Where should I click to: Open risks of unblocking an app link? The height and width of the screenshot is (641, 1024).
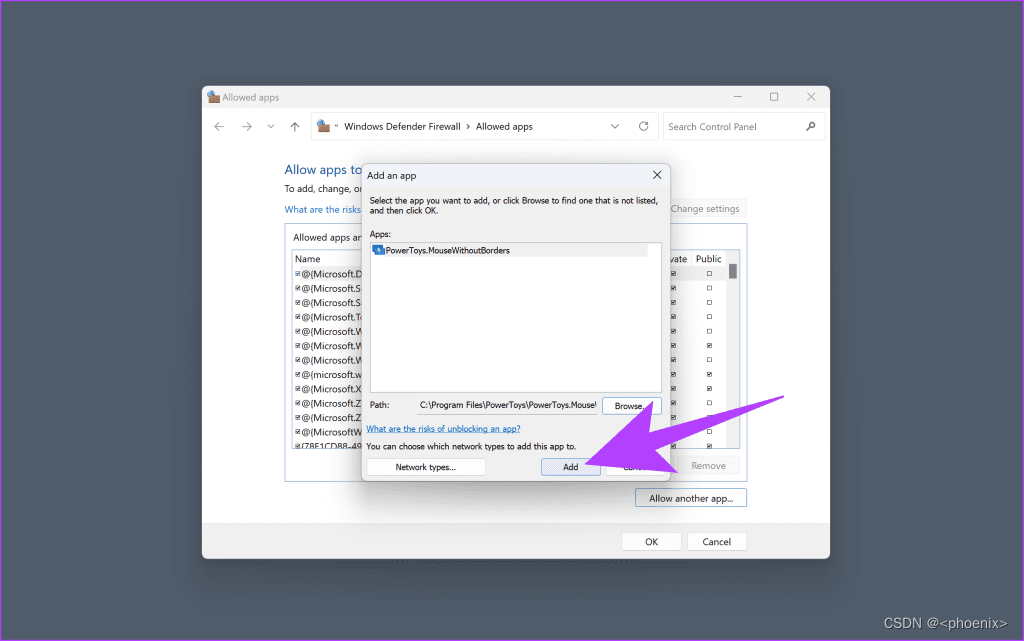point(443,429)
